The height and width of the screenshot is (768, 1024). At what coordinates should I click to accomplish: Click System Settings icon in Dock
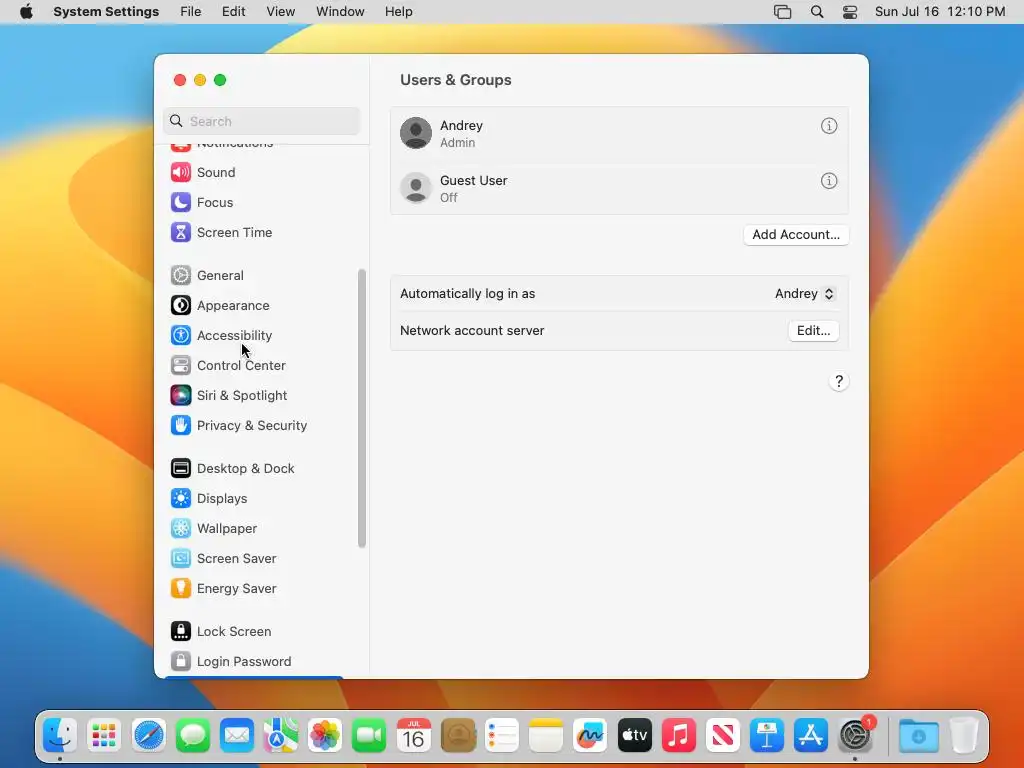click(x=855, y=735)
